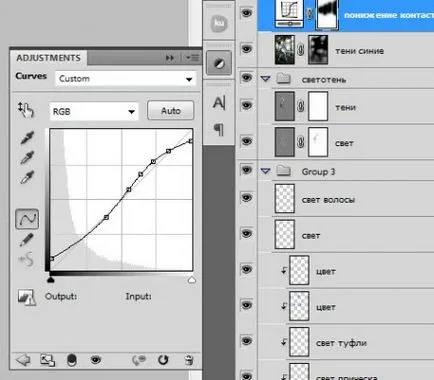Open the Curves preset dropdown showing Custom

click(125, 79)
